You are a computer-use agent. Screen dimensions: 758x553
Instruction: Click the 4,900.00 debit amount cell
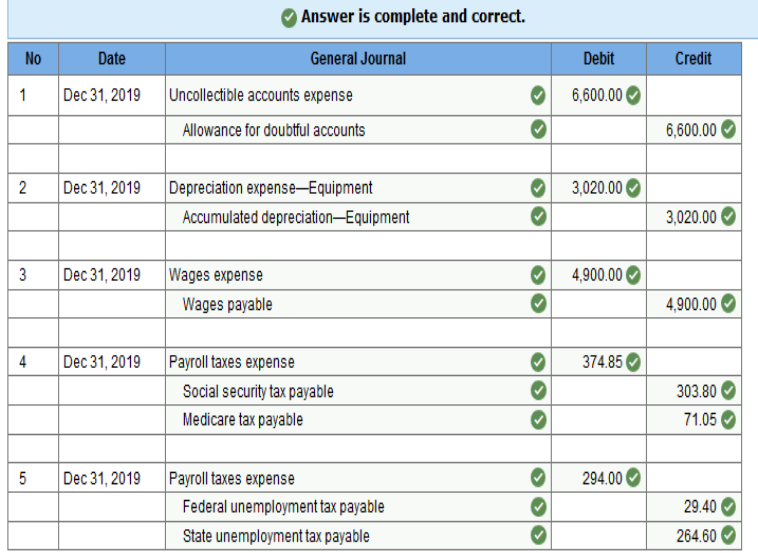[598, 275]
